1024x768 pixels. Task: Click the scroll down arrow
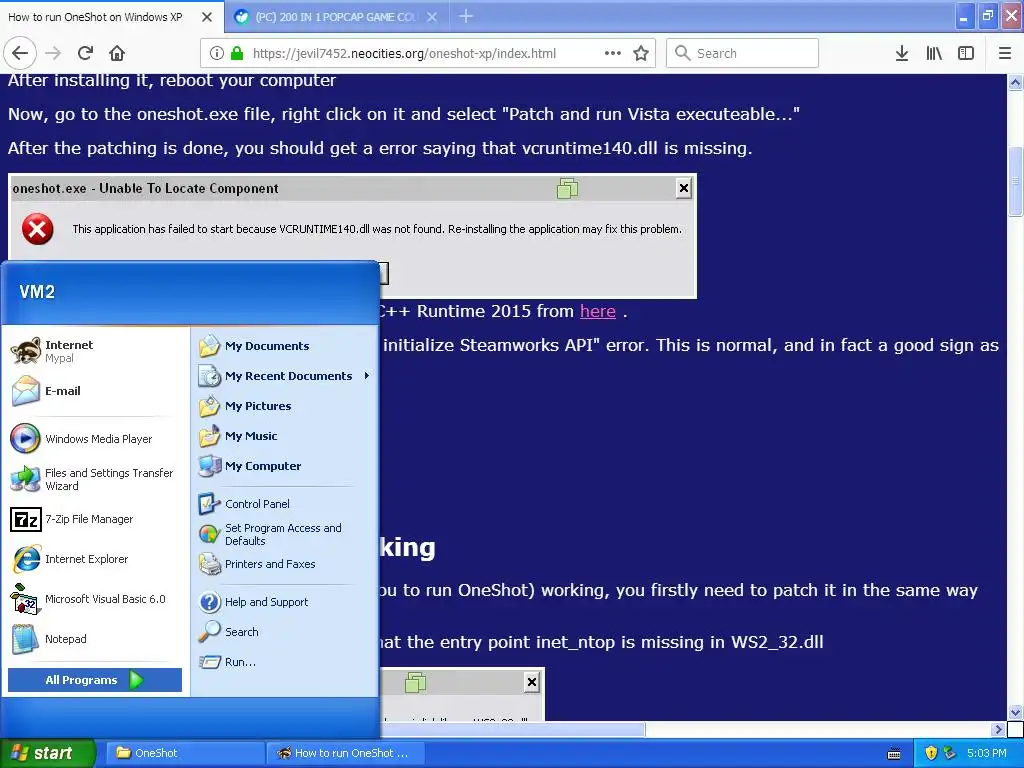1015,712
